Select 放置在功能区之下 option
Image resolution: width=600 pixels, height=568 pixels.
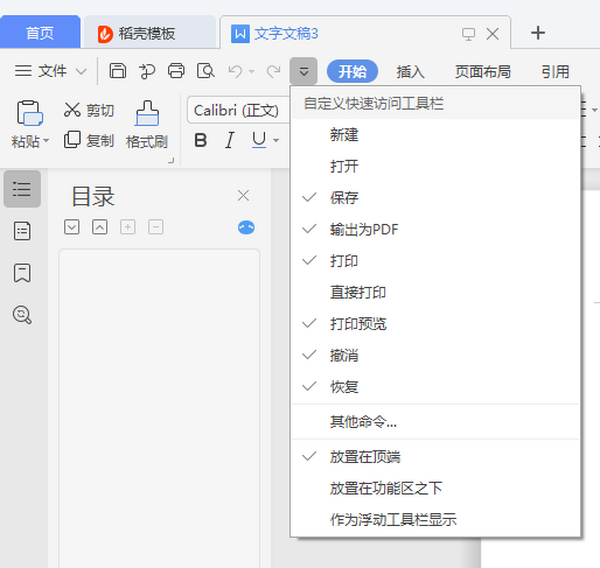[435, 488]
